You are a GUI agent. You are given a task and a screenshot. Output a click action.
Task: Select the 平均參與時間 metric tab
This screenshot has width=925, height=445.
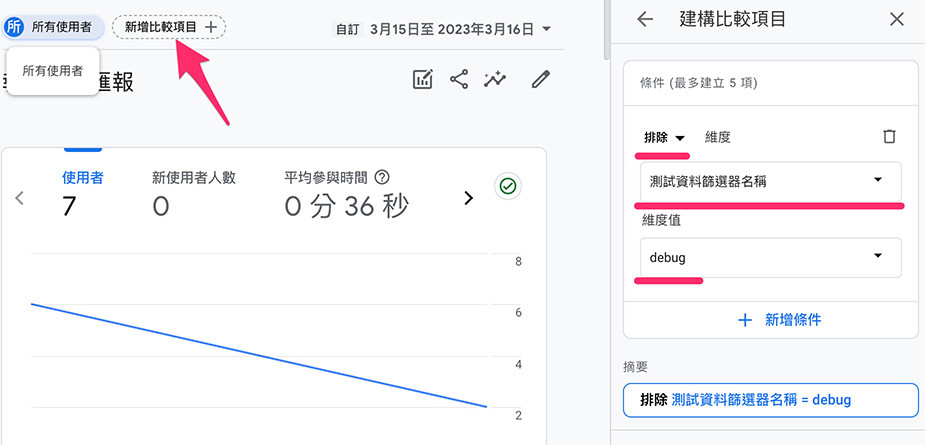pyautogui.click(x=346, y=193)
